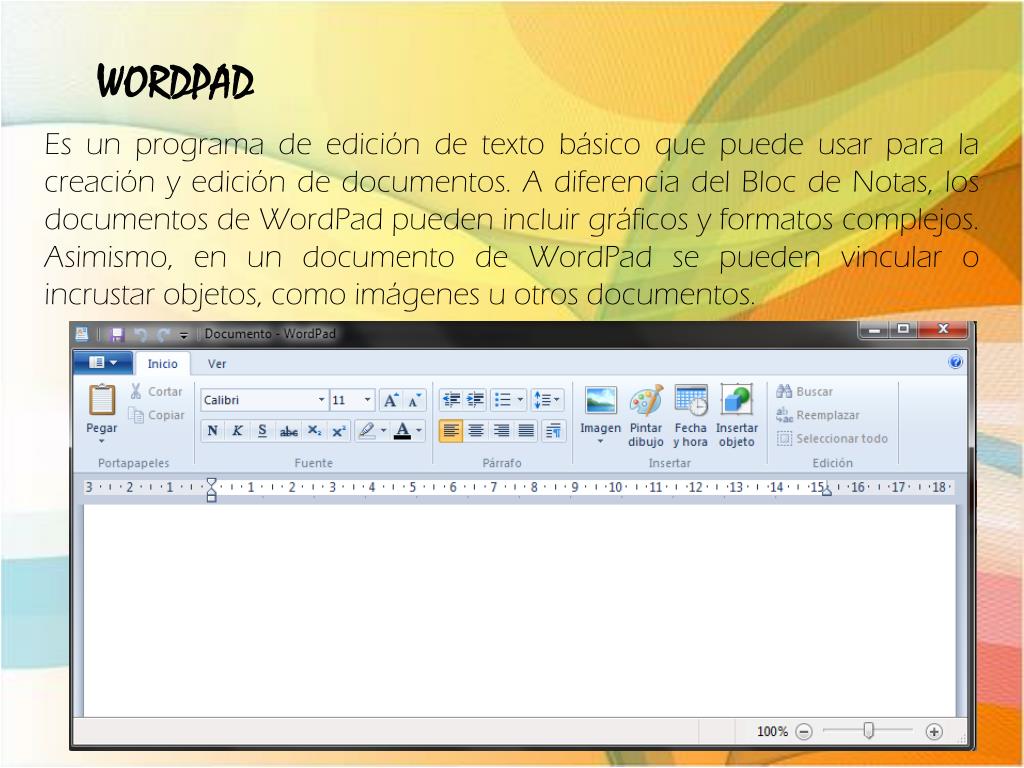Viewport: 1024px width, 768px height.
Task: Click Cortar scissors button
Action: 156,391
